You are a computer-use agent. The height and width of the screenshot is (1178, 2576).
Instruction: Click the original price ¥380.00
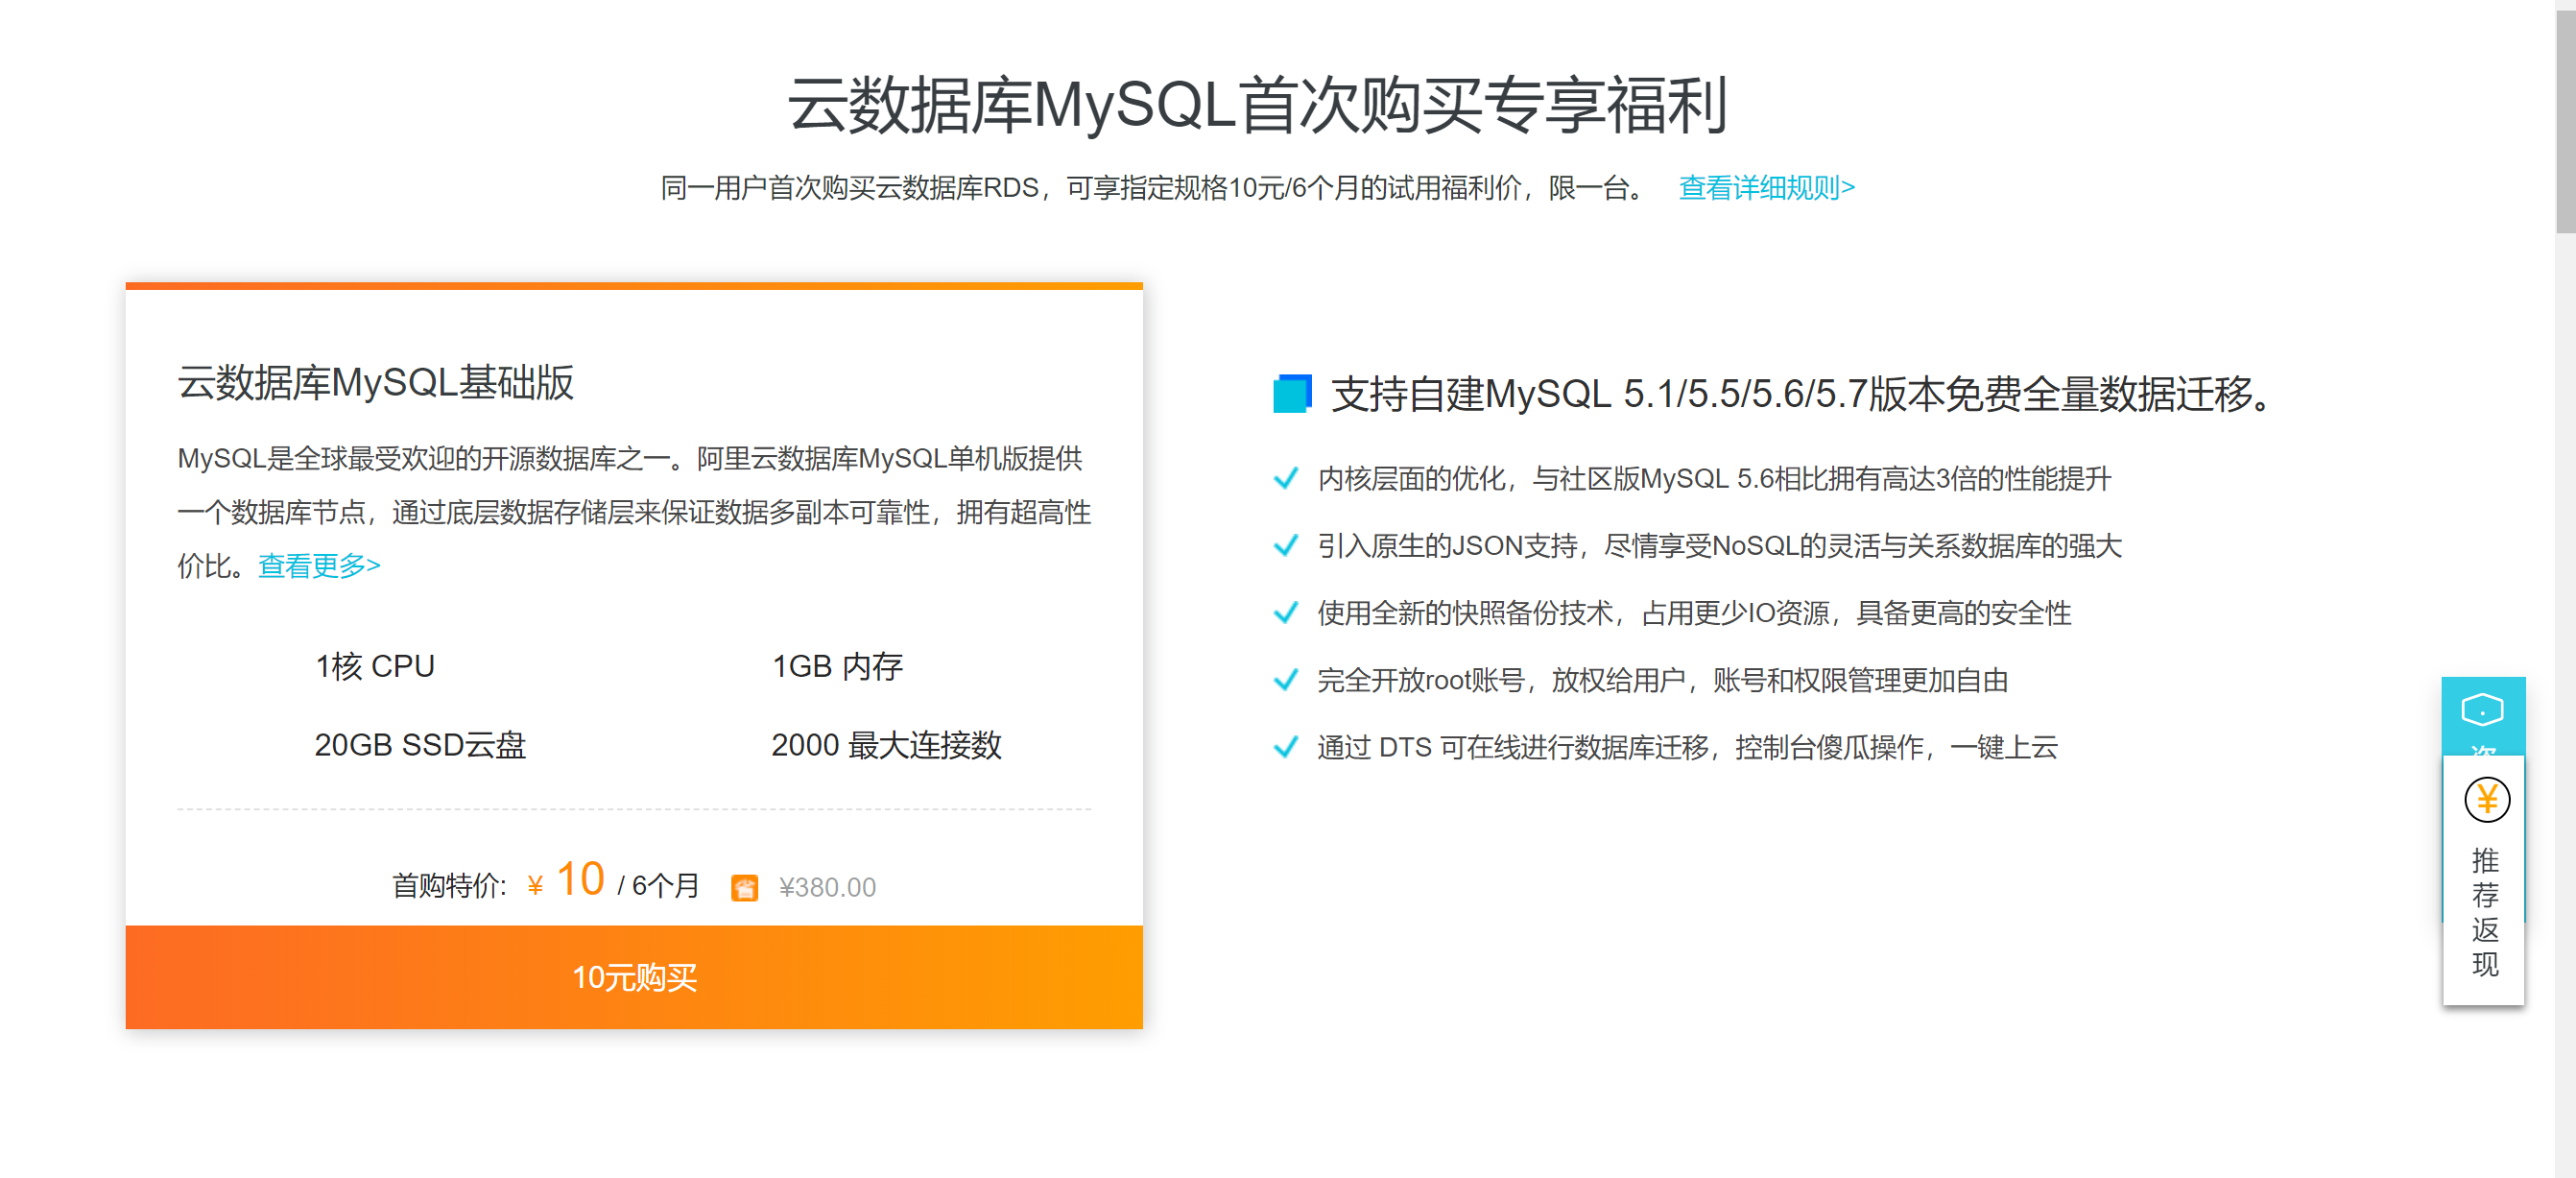click(827, 887)
